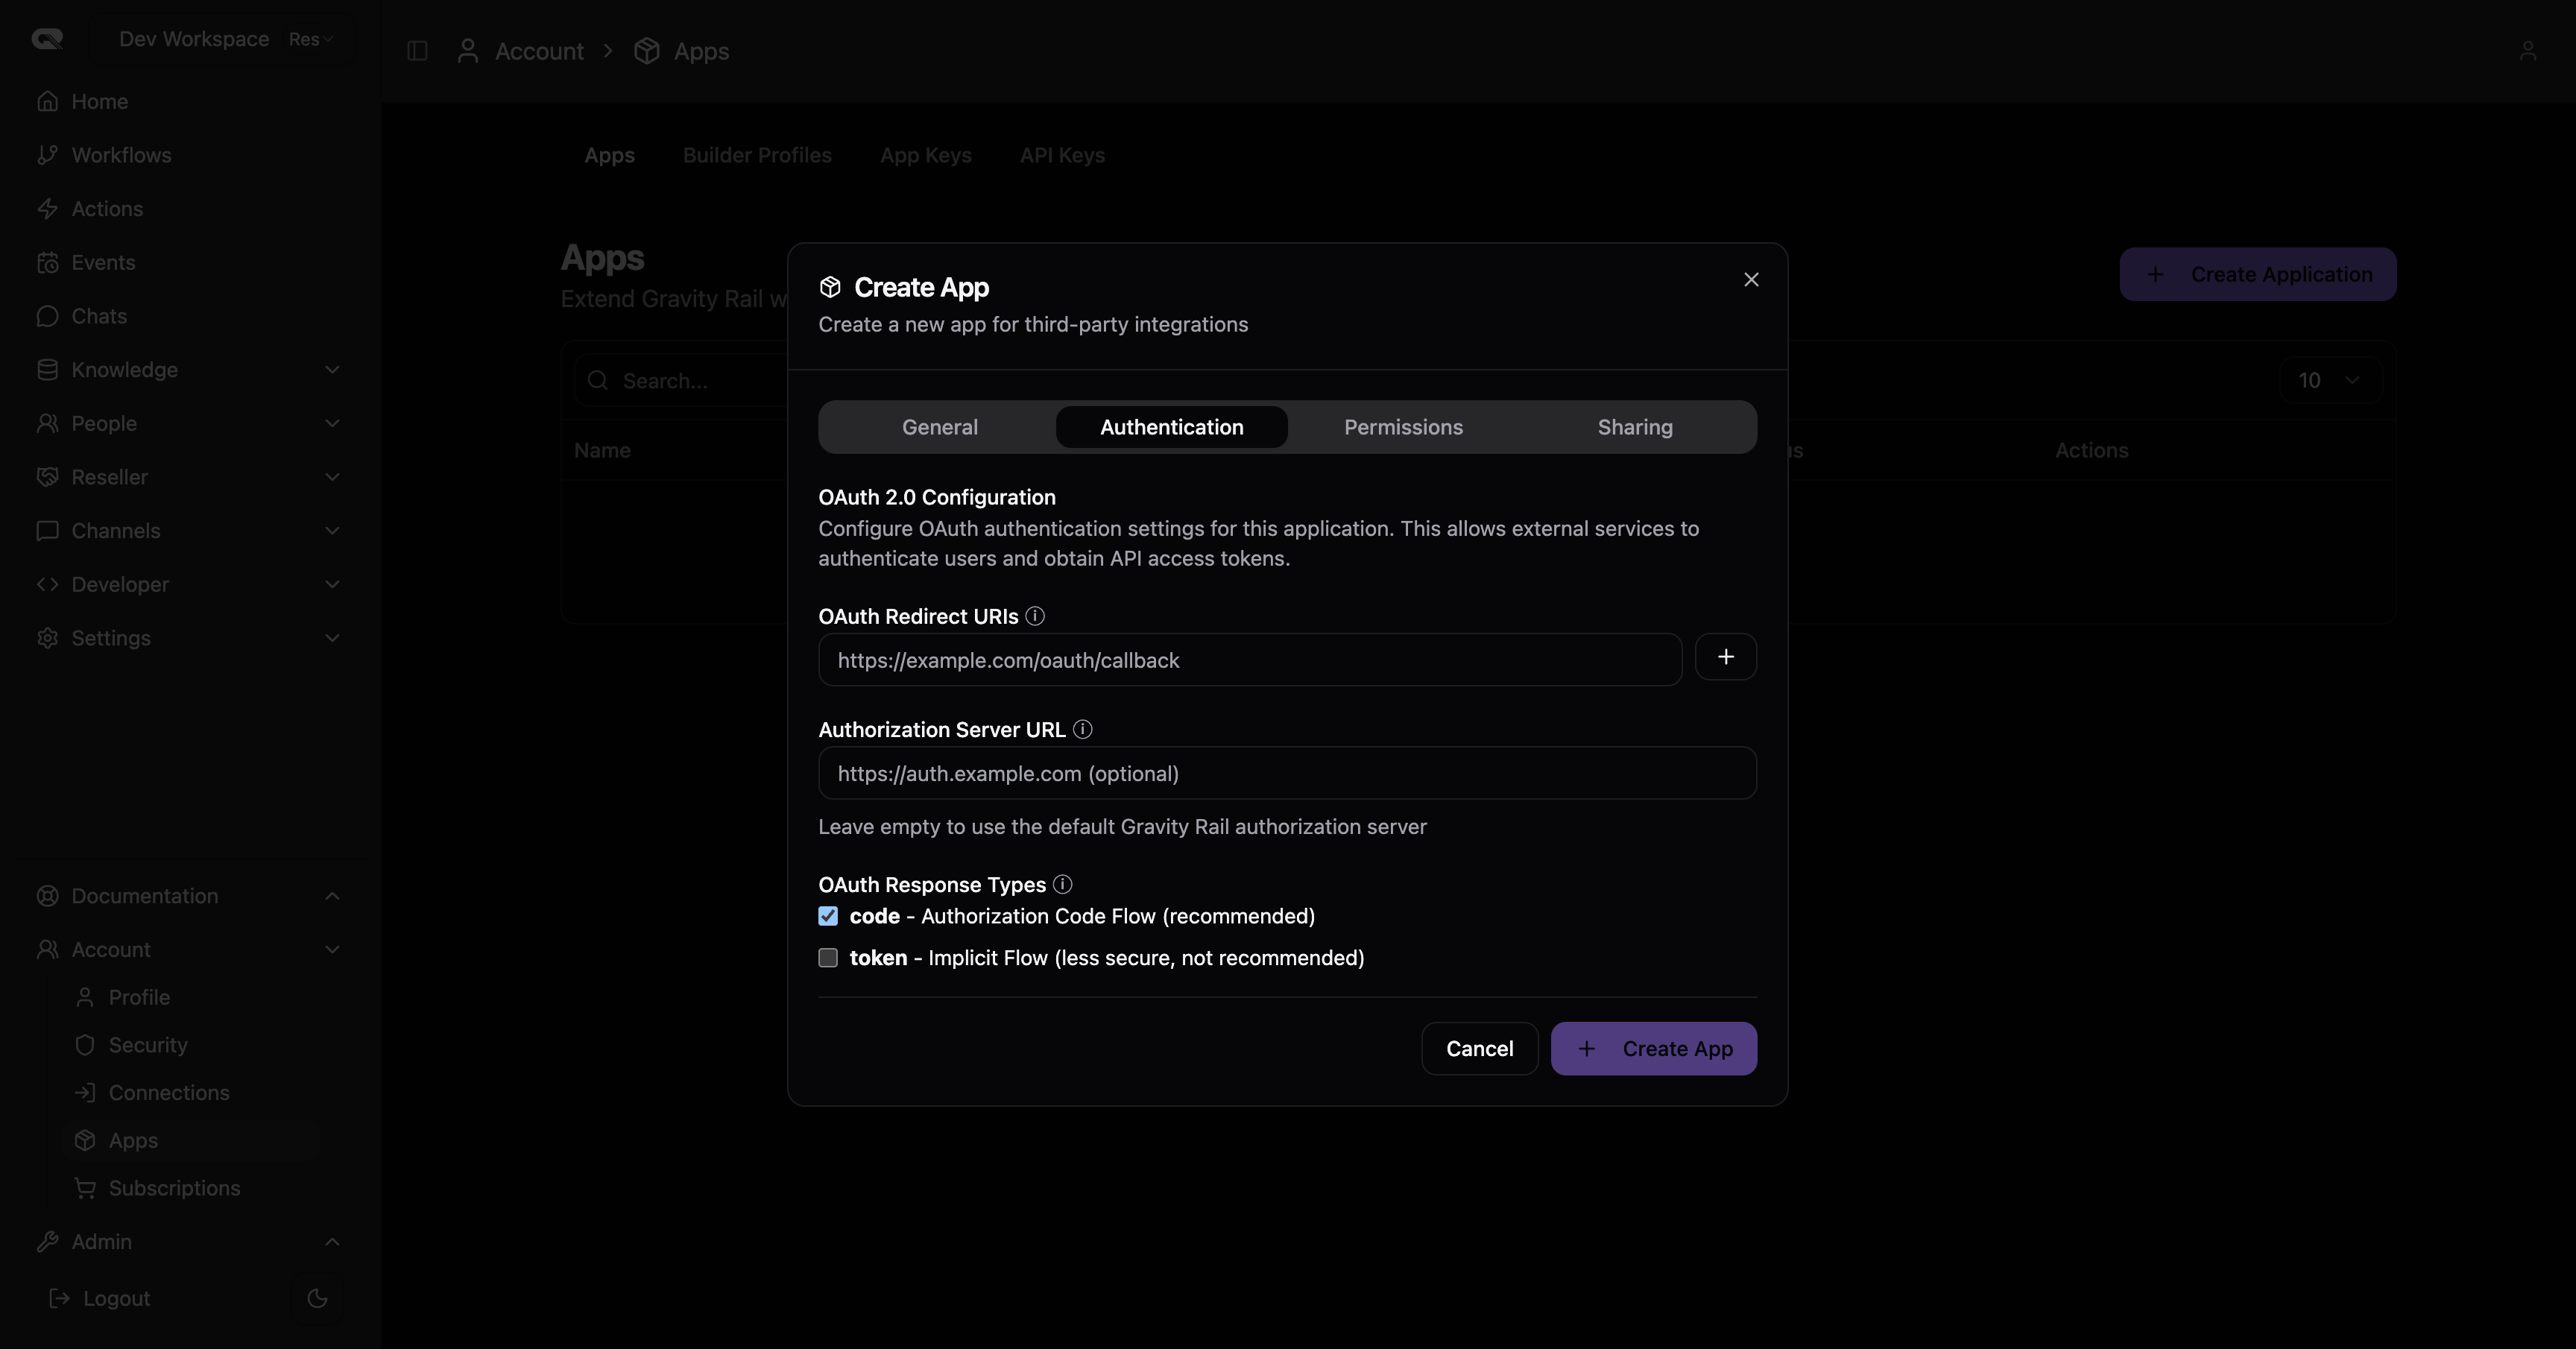
Task: Expand the Documentation section chevron
Action: [x=332, y=896]
